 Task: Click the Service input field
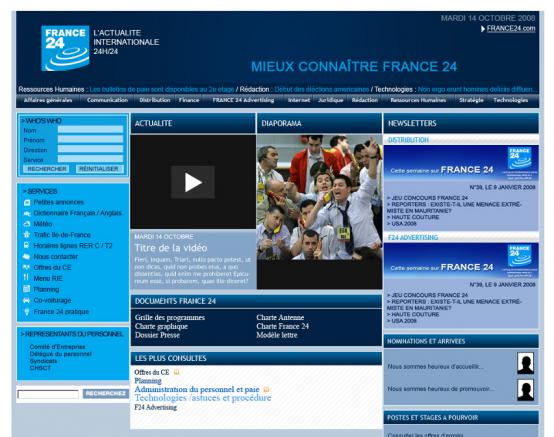coord(90,159)
